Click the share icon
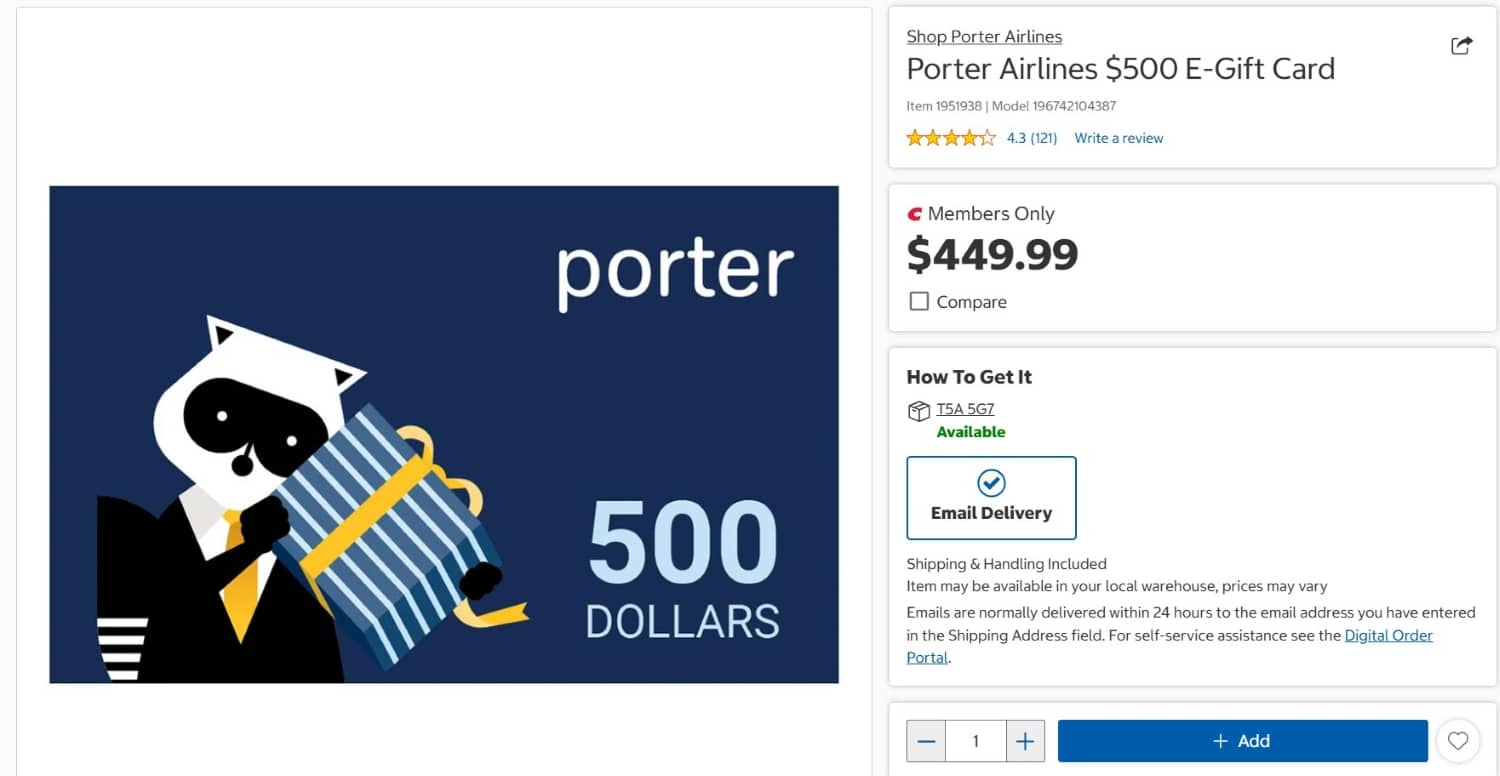Screen dimensions: 1500x776 [1461, 45]
